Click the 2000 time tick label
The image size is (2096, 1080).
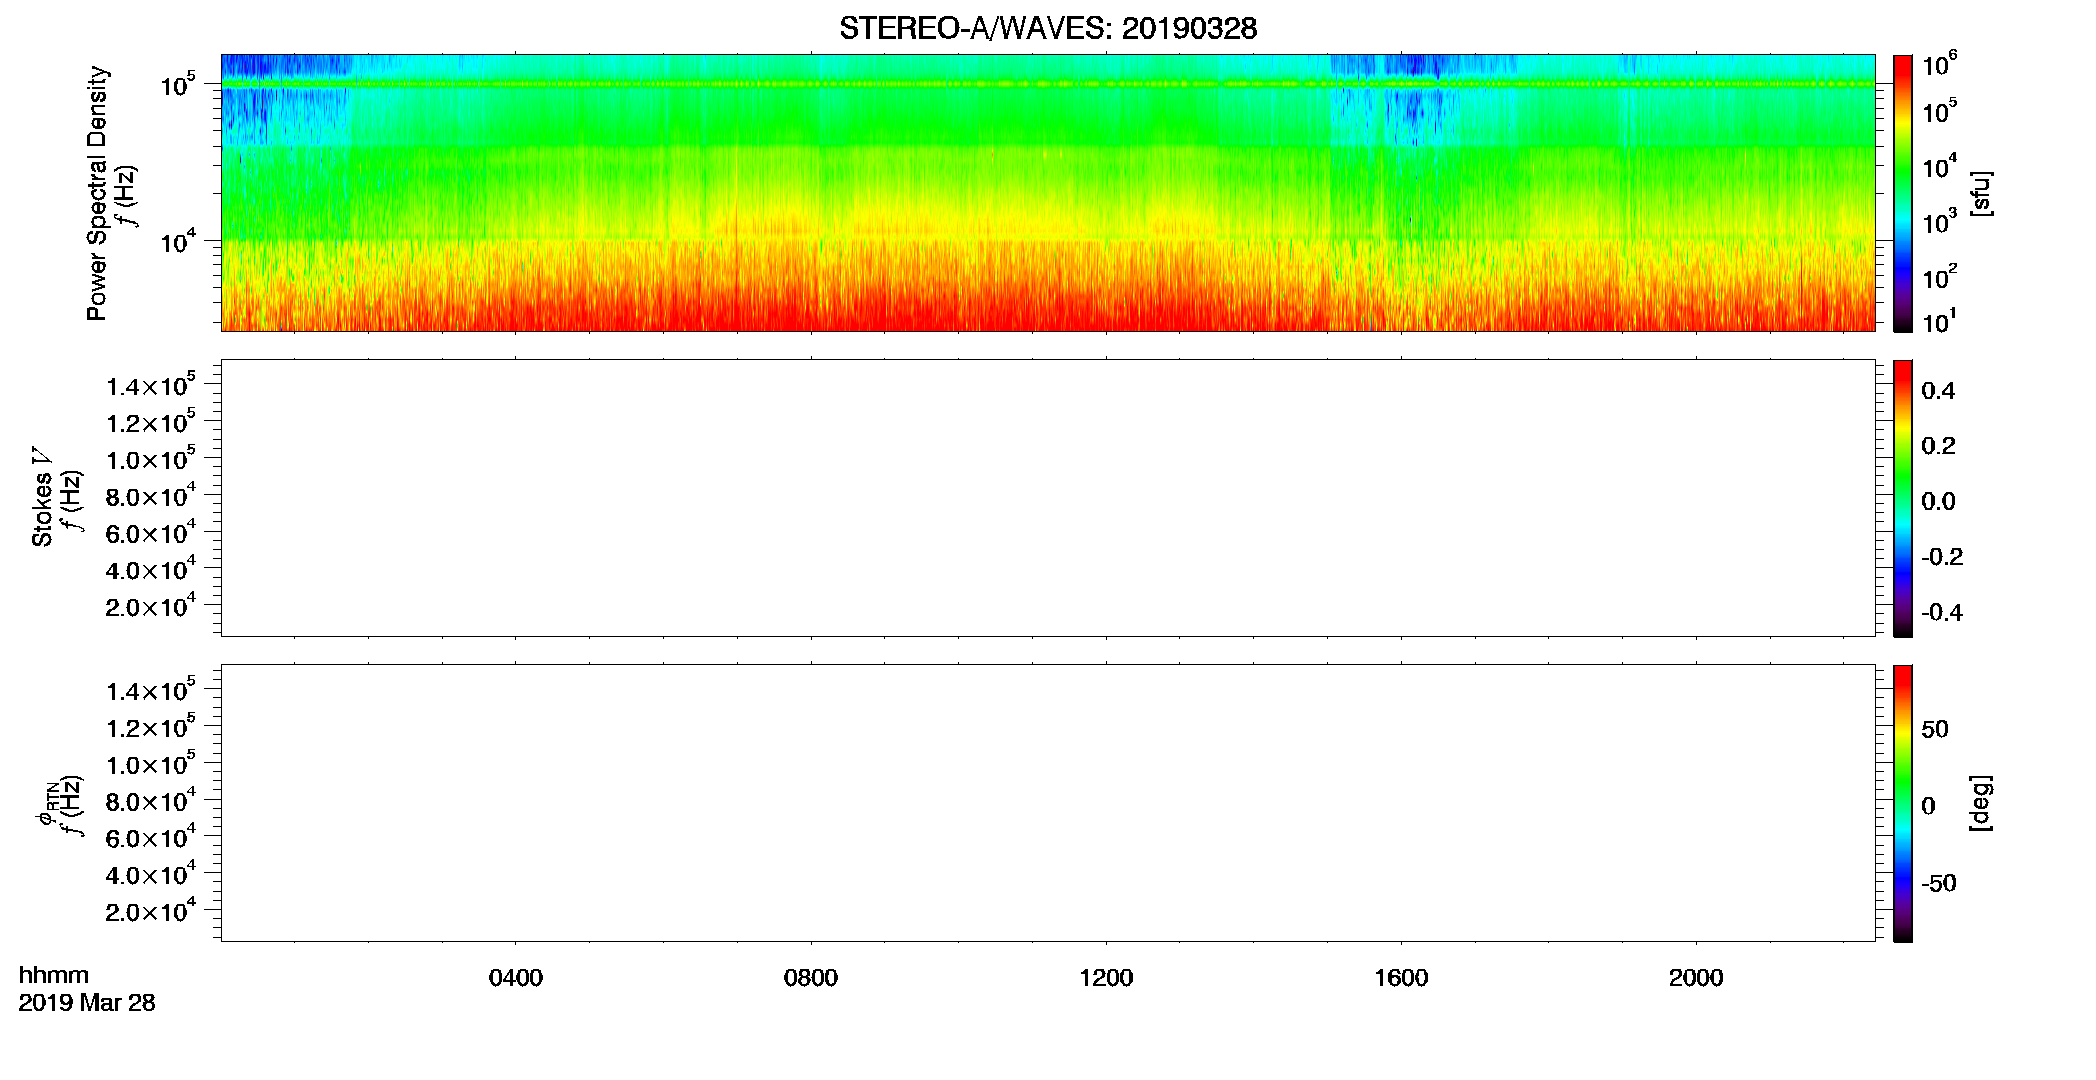pyautogui.click(x=1696, y=978)
